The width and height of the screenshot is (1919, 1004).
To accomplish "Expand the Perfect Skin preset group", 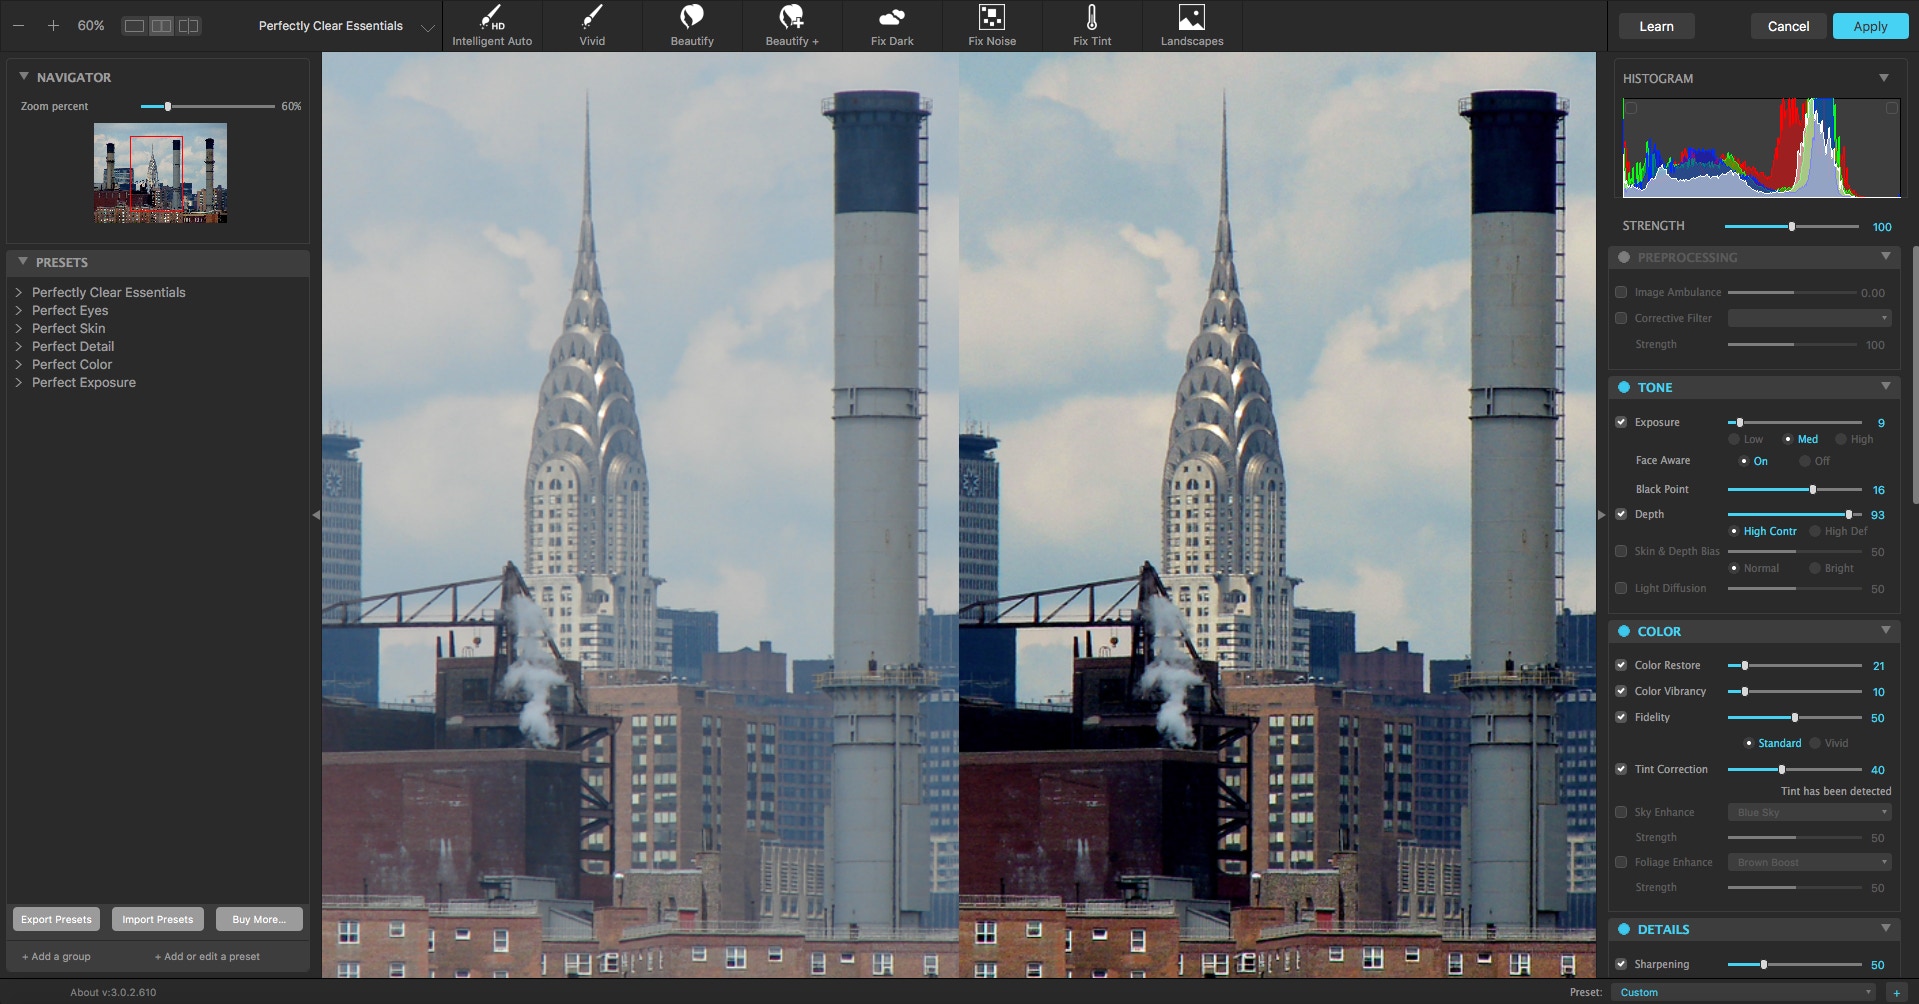I will (19, 328).
